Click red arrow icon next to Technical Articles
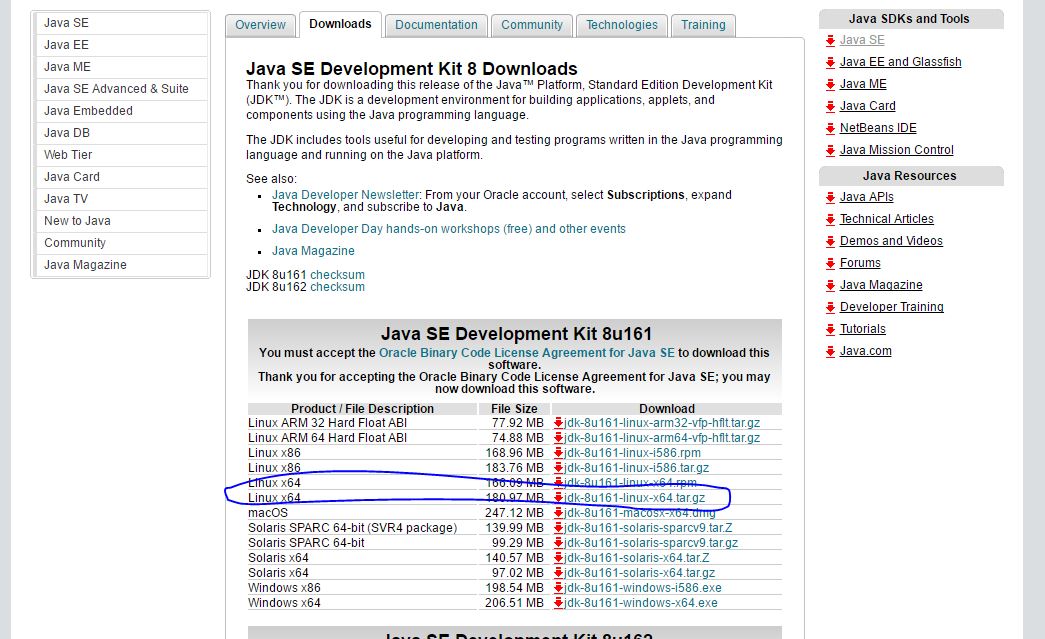Viewport: 1045px width, 639px height. point(830,220)
